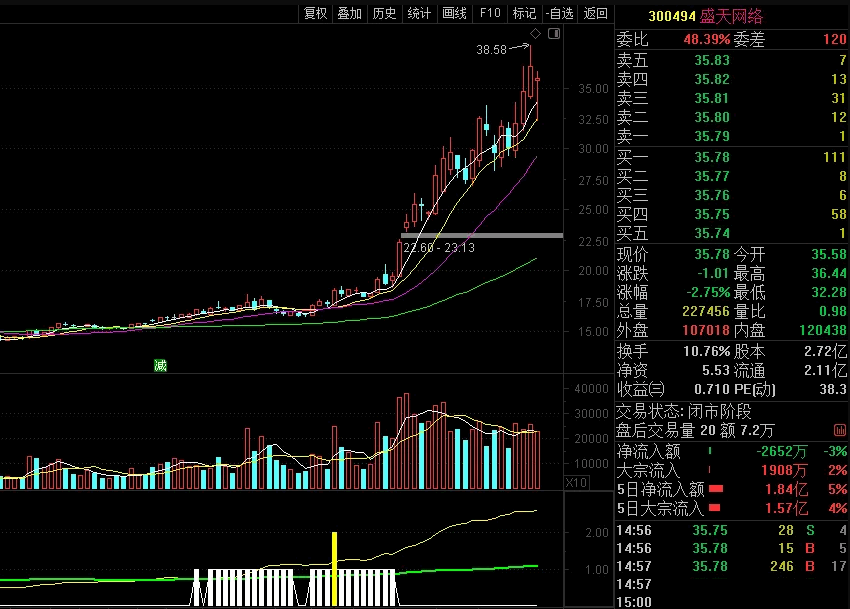This screenshot has height=609, width=850.
Task: Open the red bar-chart icon beside after-hours volume
Action: (840, 431)
